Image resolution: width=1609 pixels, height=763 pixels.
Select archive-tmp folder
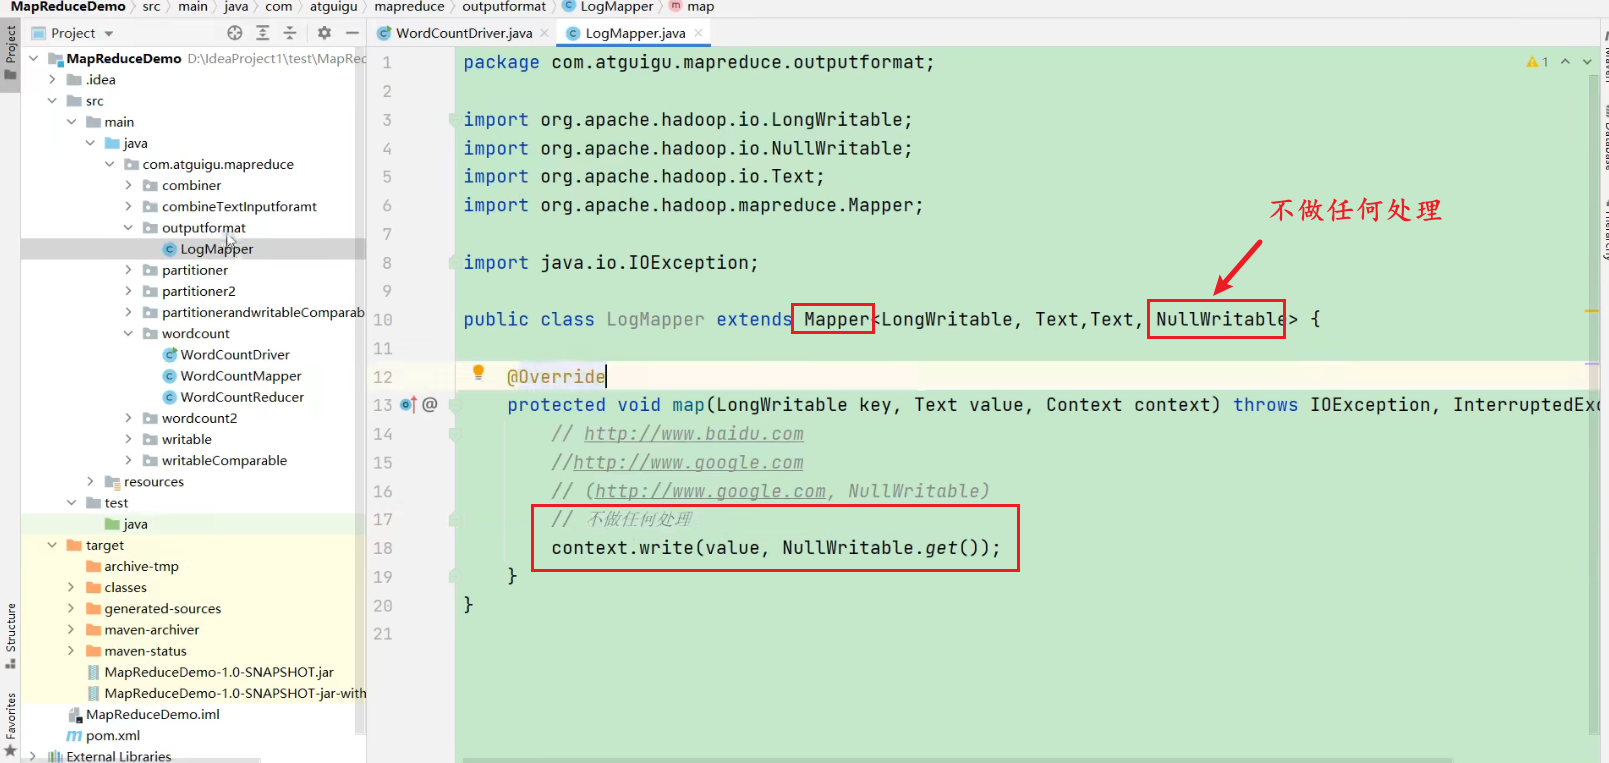click(141, 566)
